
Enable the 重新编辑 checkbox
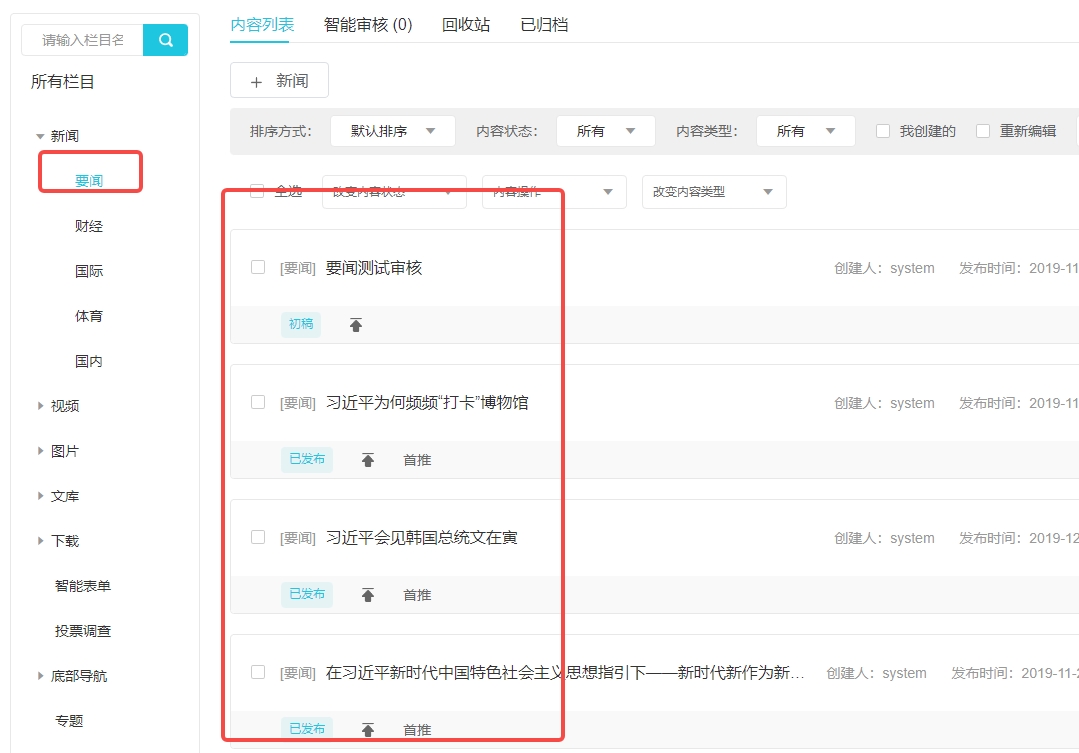(983, 131)
